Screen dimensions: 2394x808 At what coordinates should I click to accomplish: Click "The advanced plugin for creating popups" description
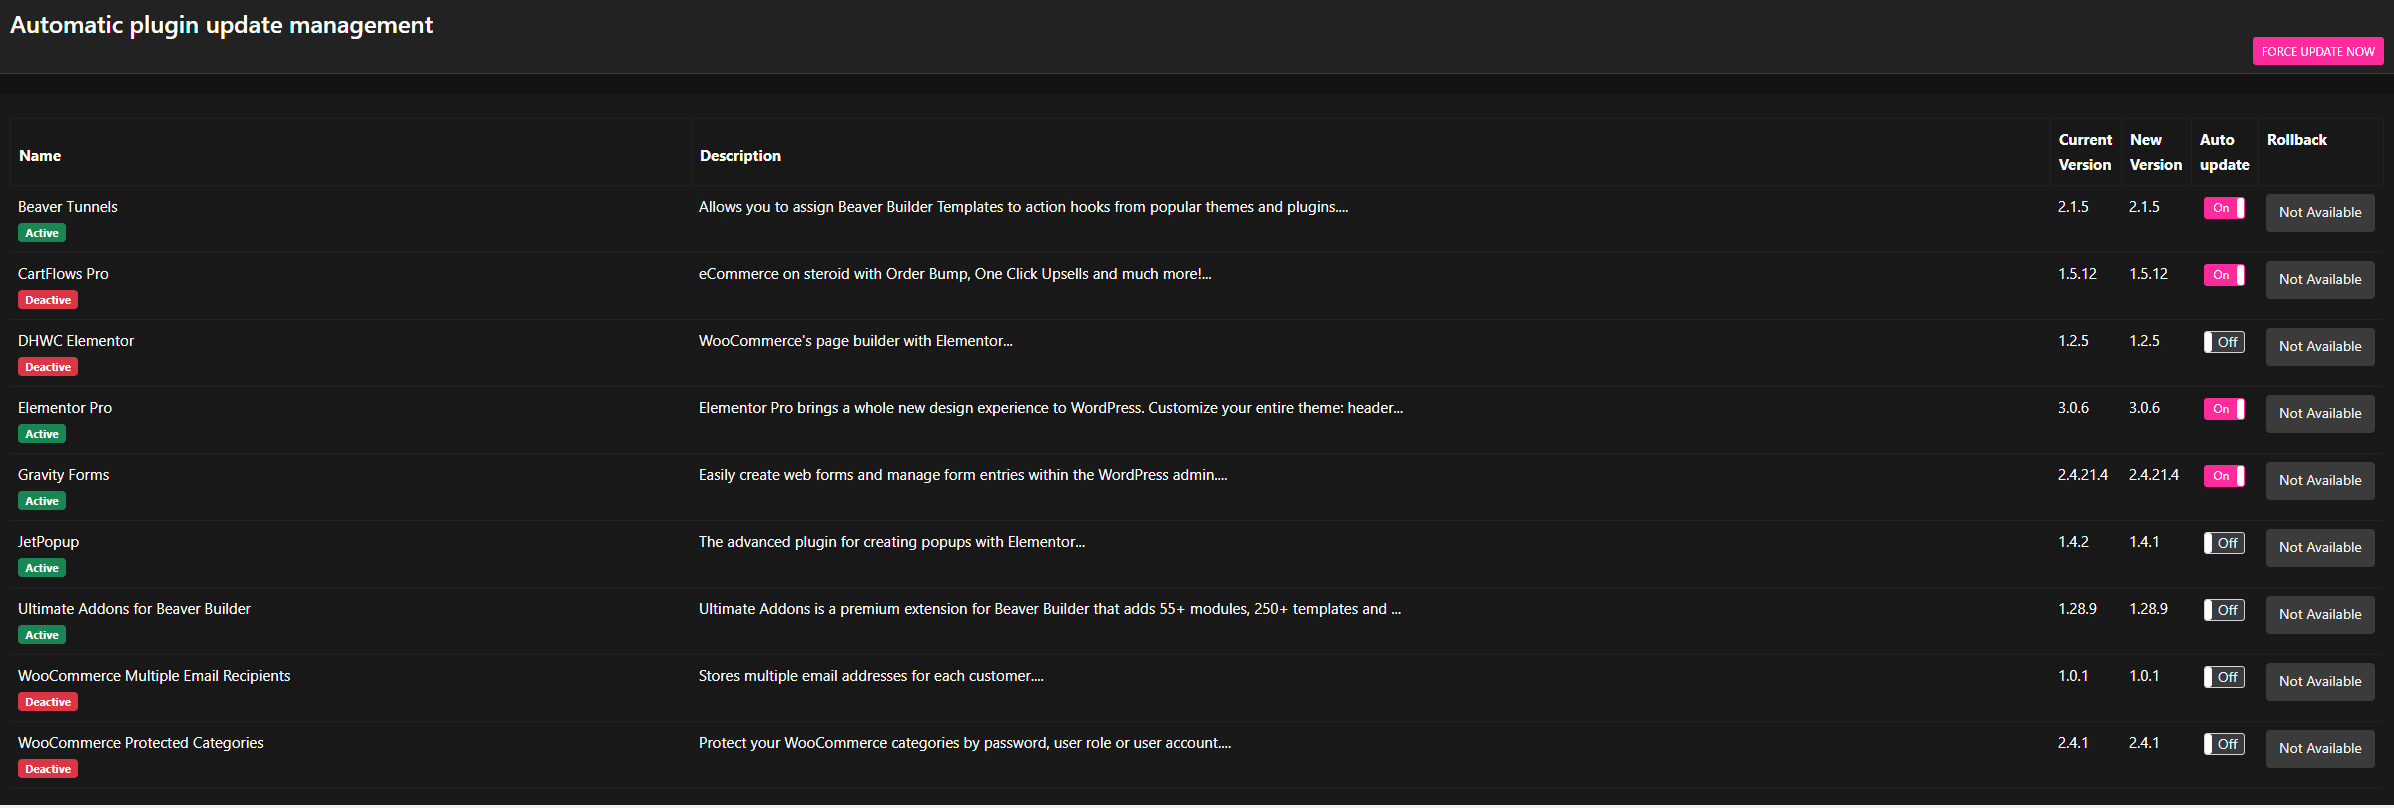tap(892, 542)
